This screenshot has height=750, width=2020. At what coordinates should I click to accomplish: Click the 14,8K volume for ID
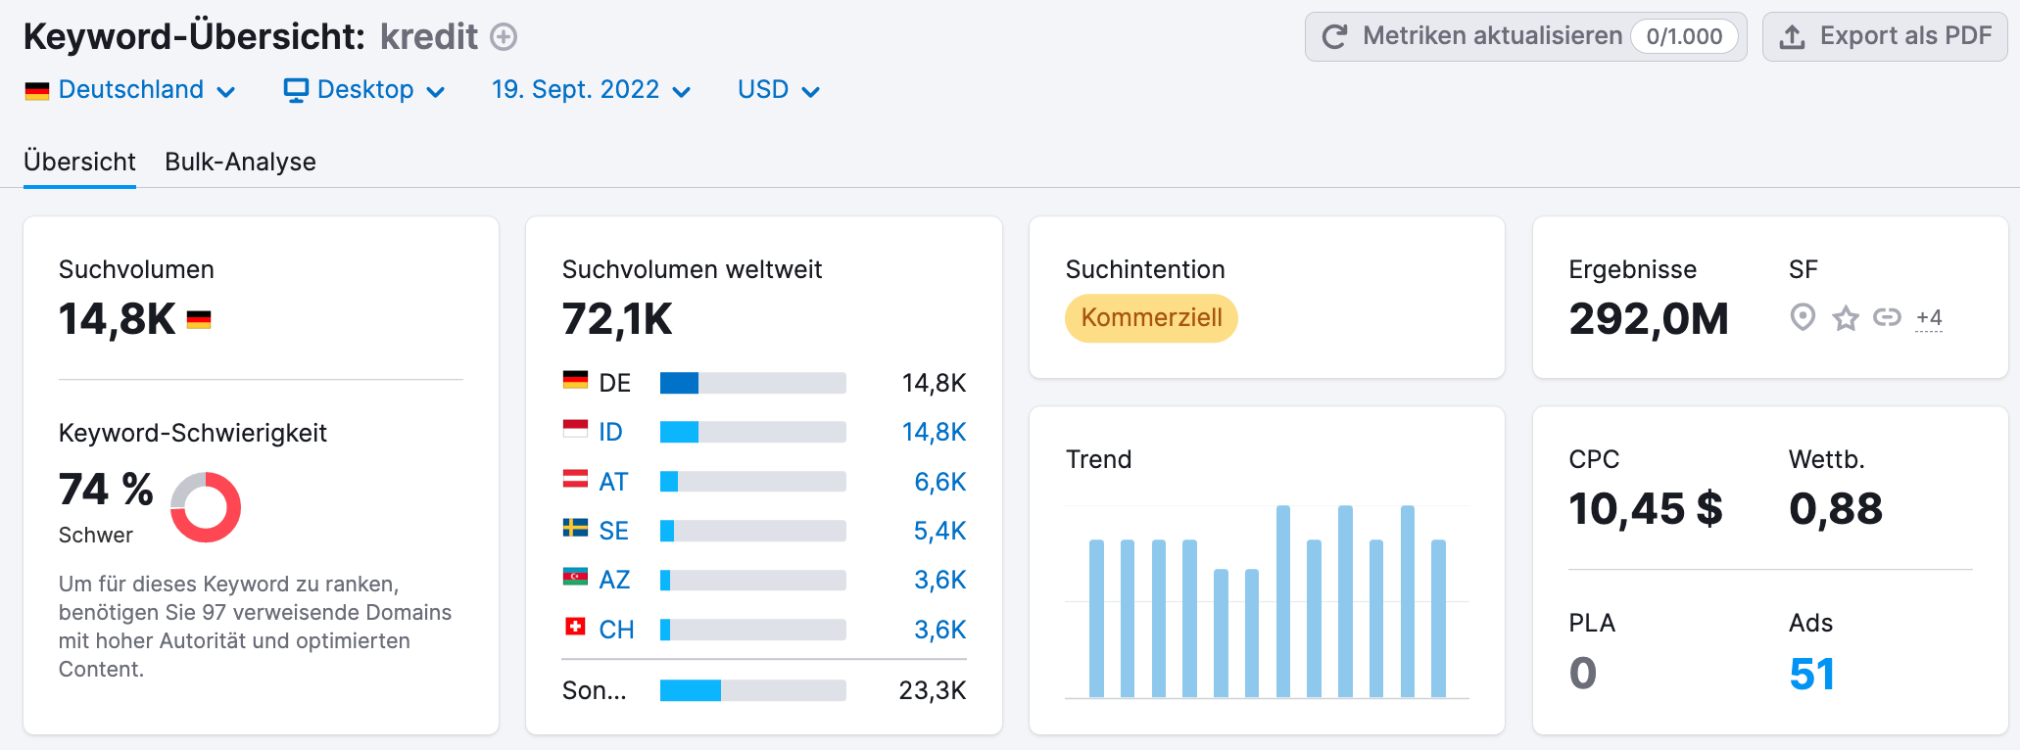point(934,432)
